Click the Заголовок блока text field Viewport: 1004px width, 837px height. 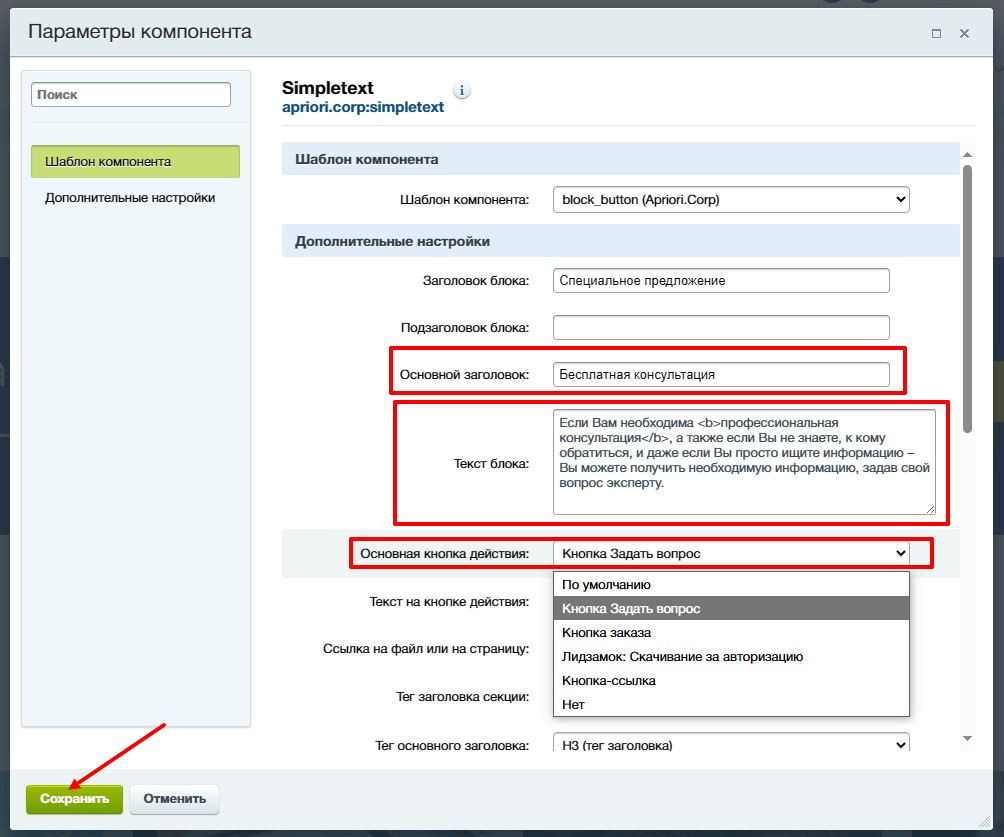click(x=720, y=280)
